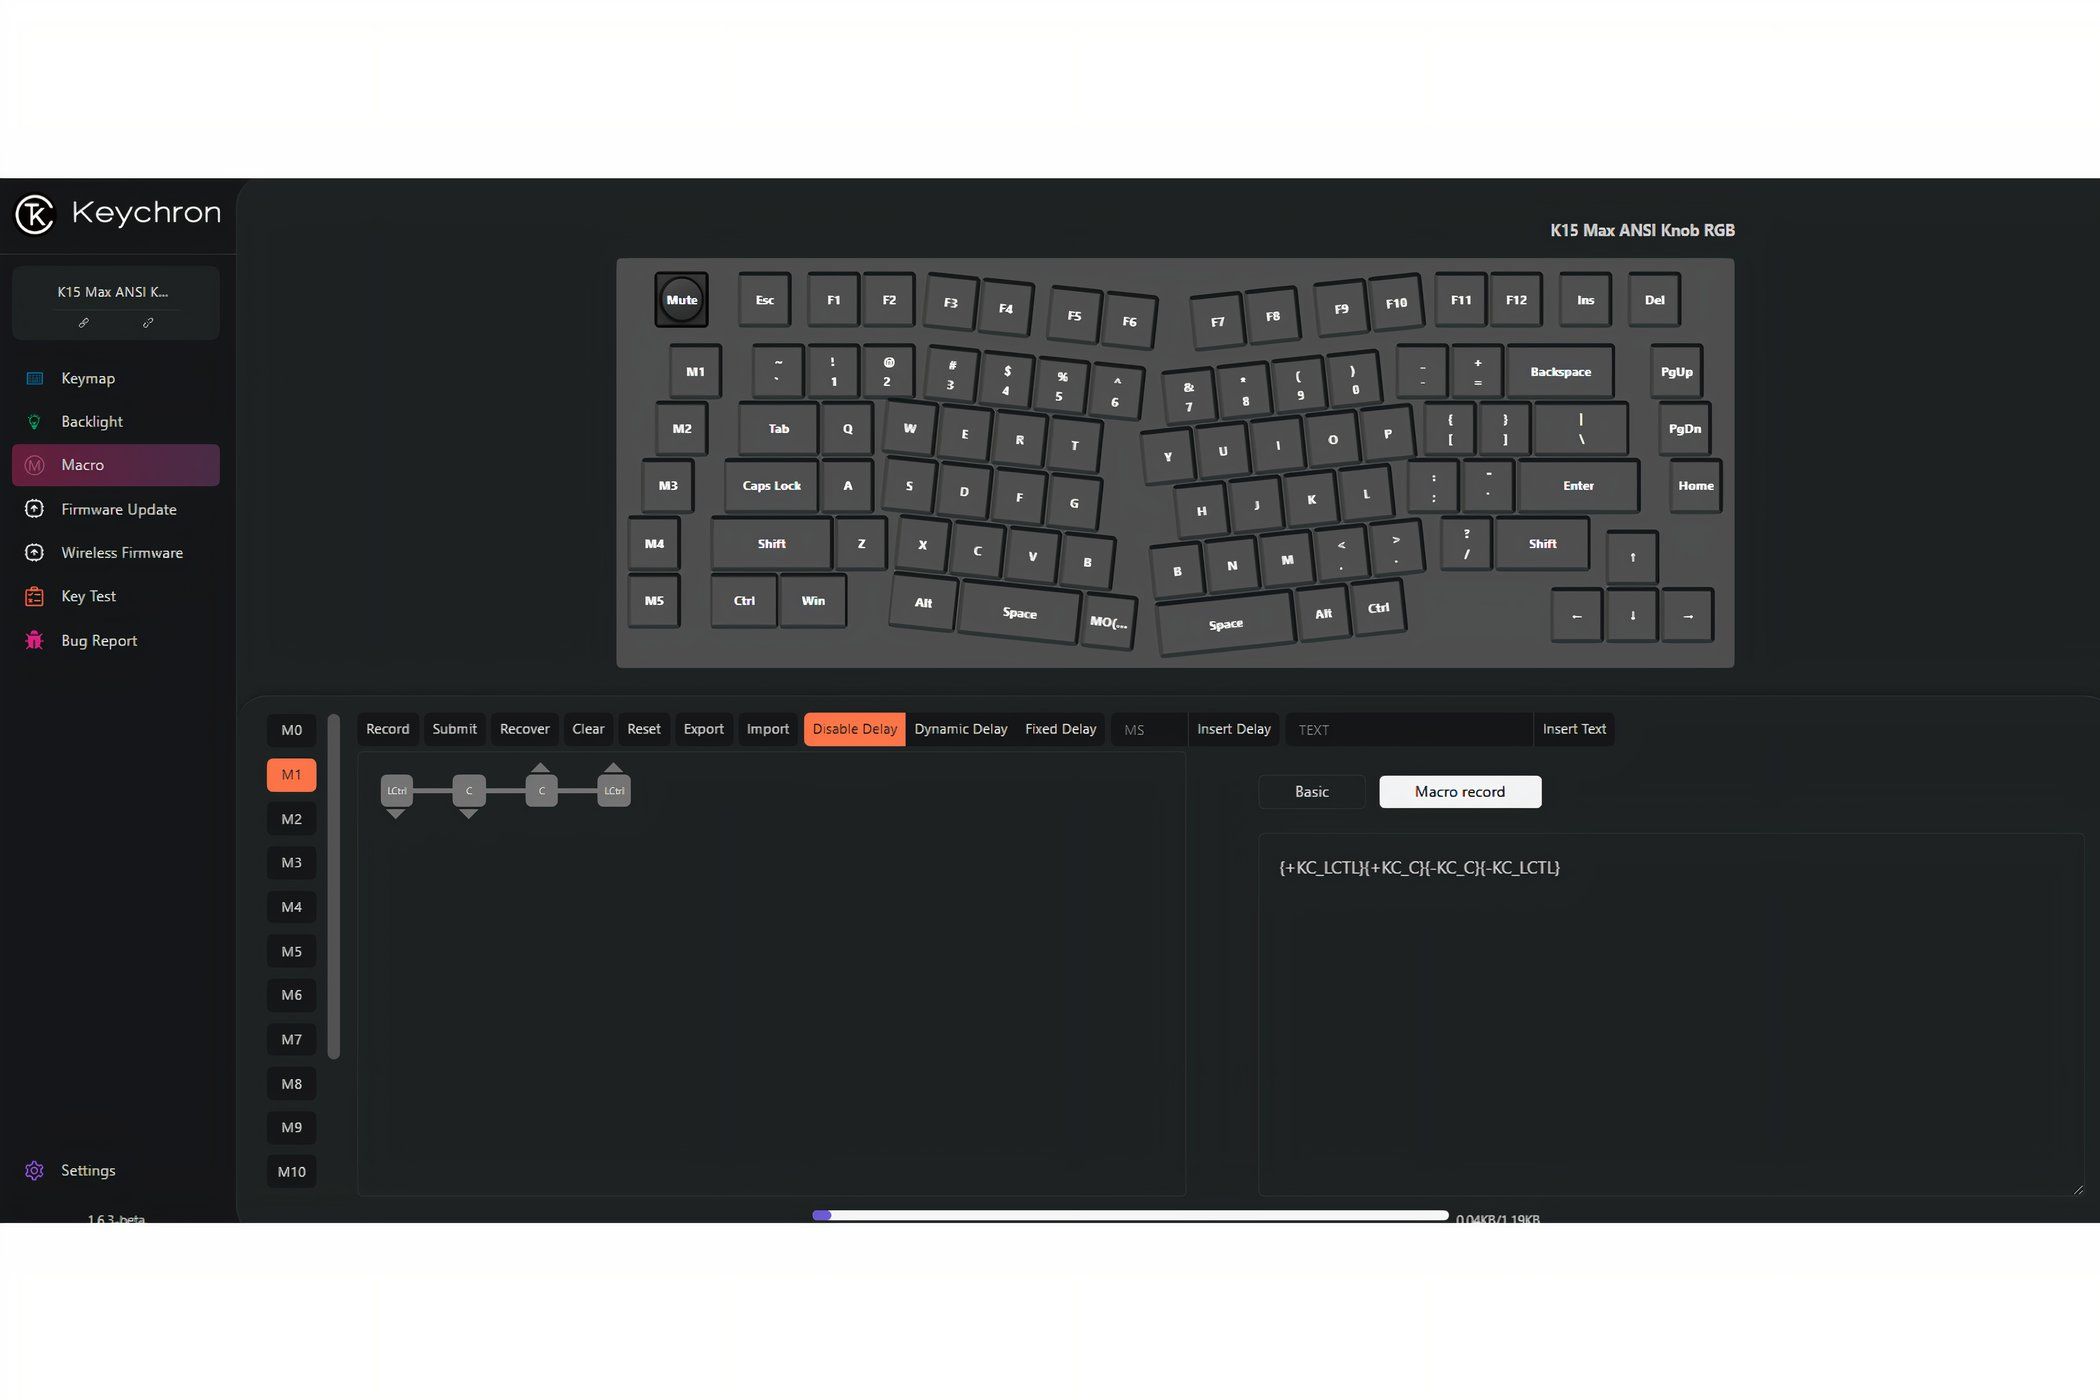Click the Insert Delay button
Screen dimensions: 2100x1400
[x=1233, y=728]
